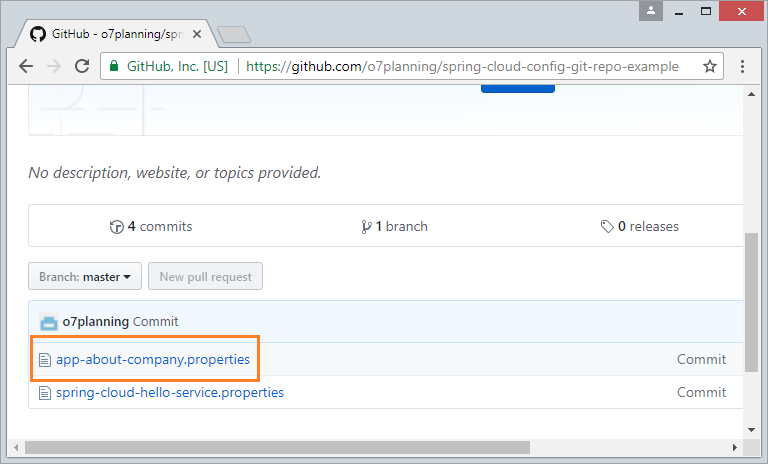Click the o7planning avatar image
The image size is (768, 464).
(48, 322)
